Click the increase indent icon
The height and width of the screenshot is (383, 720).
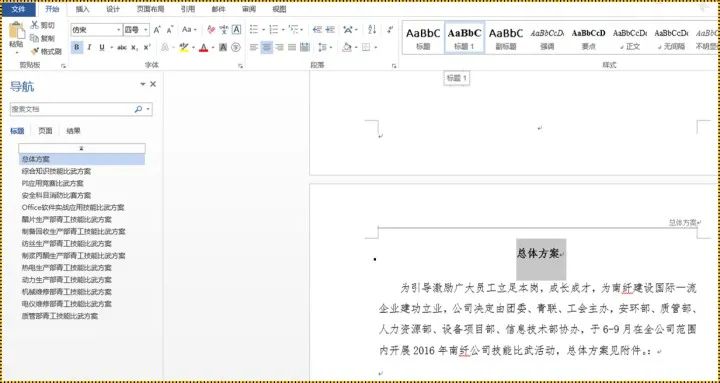click(330, 30)
